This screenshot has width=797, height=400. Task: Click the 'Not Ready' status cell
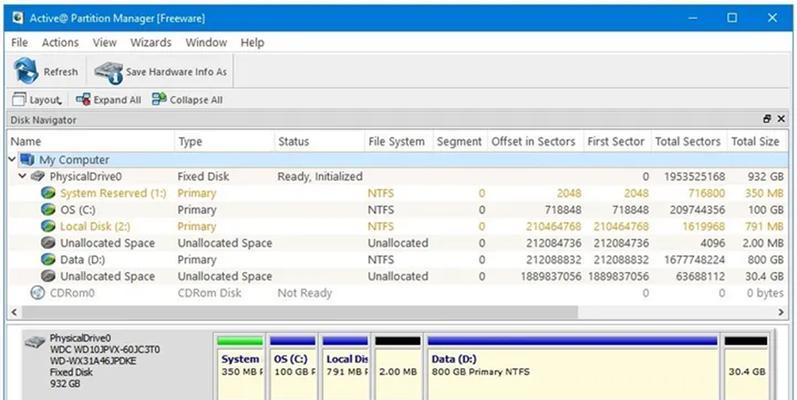pos(304,293)
